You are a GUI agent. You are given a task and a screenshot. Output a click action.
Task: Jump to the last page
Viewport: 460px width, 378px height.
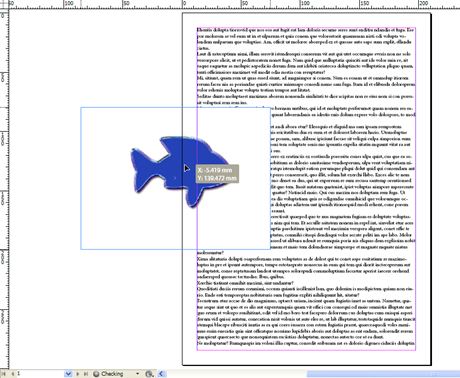85,374
